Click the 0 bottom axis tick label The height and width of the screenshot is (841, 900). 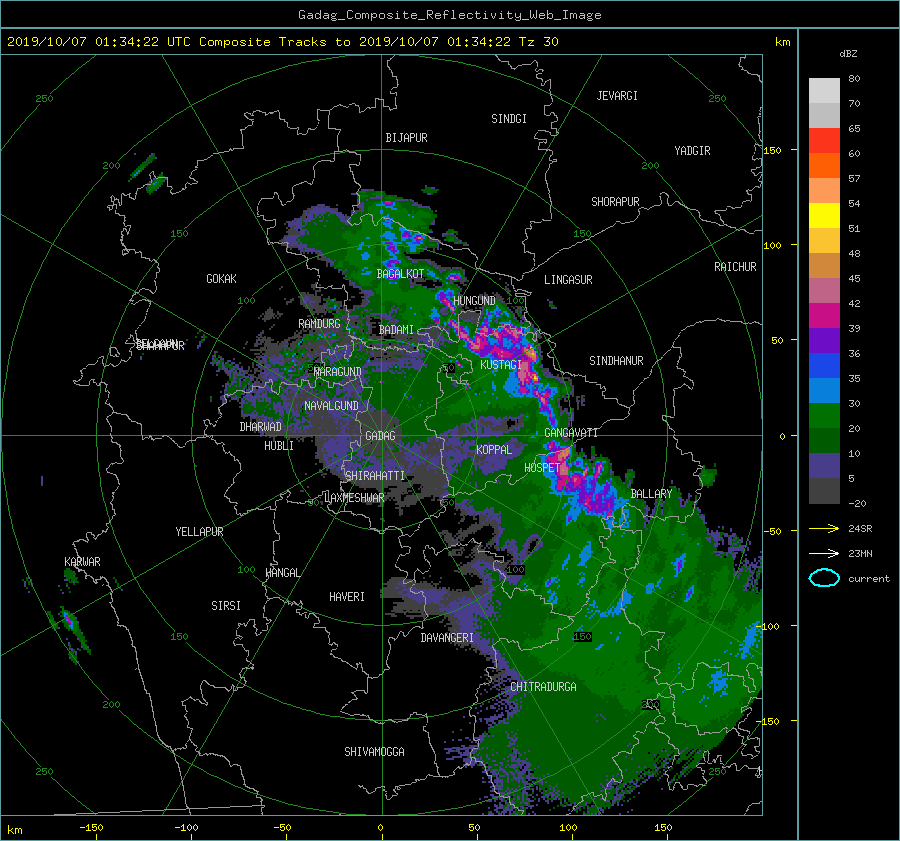380,828
